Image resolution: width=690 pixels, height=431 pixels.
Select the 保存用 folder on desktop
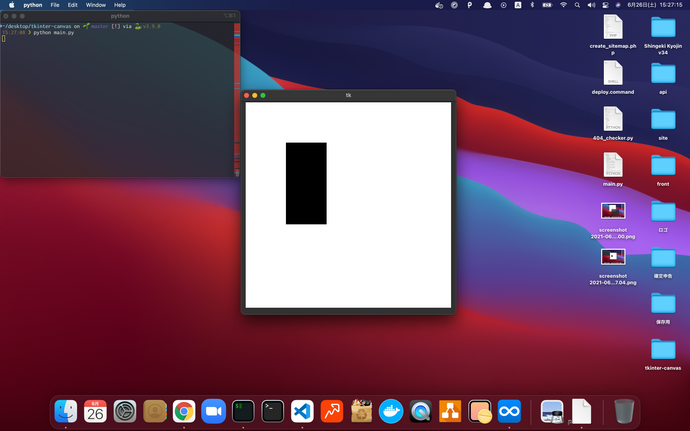(x=663, y=303)
